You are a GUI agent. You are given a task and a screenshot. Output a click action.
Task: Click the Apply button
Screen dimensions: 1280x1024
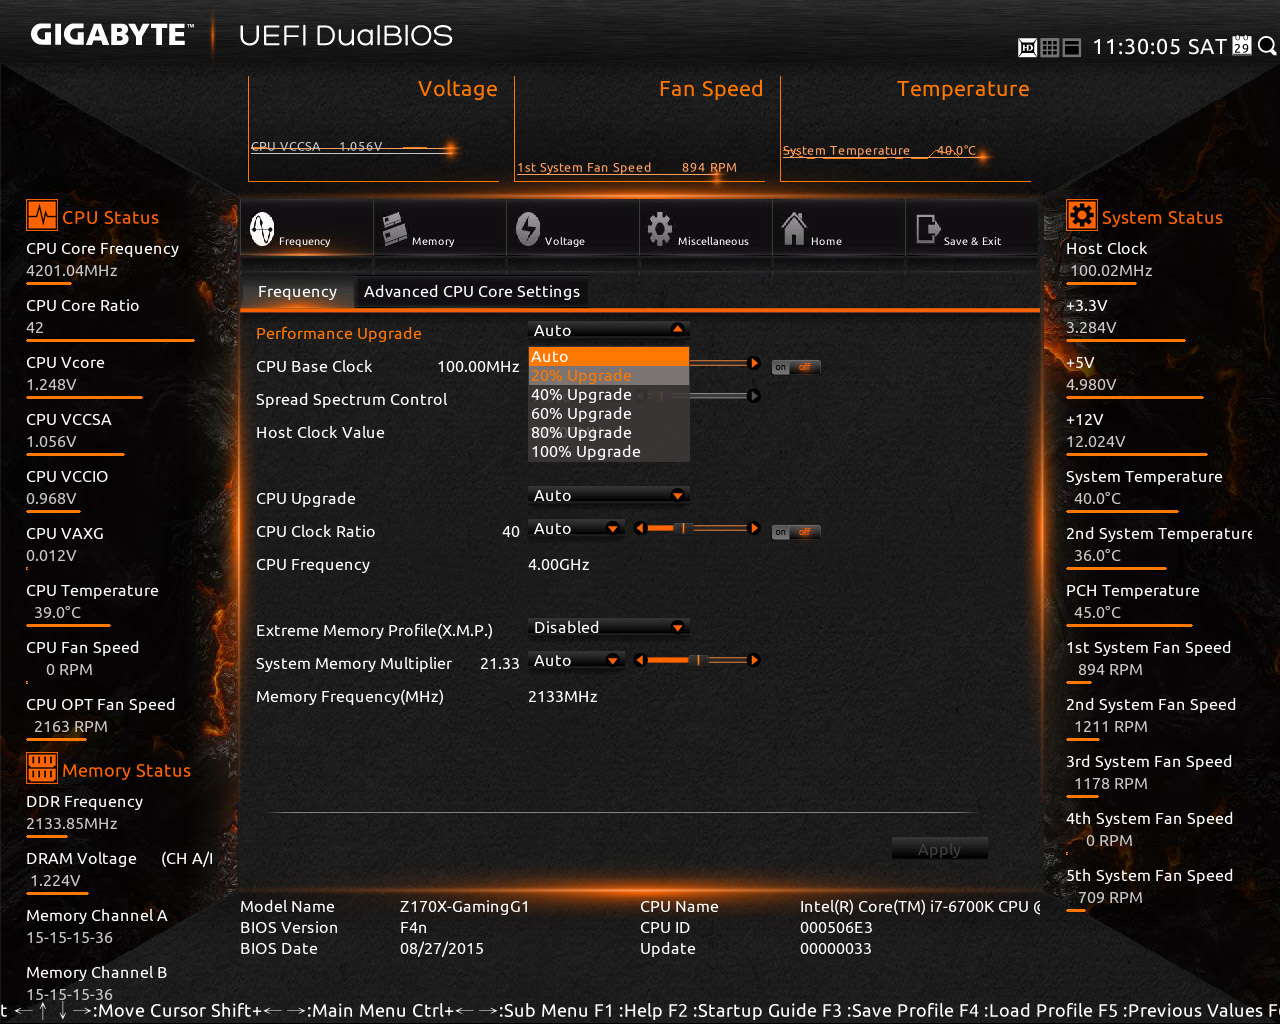pos(939,849)
